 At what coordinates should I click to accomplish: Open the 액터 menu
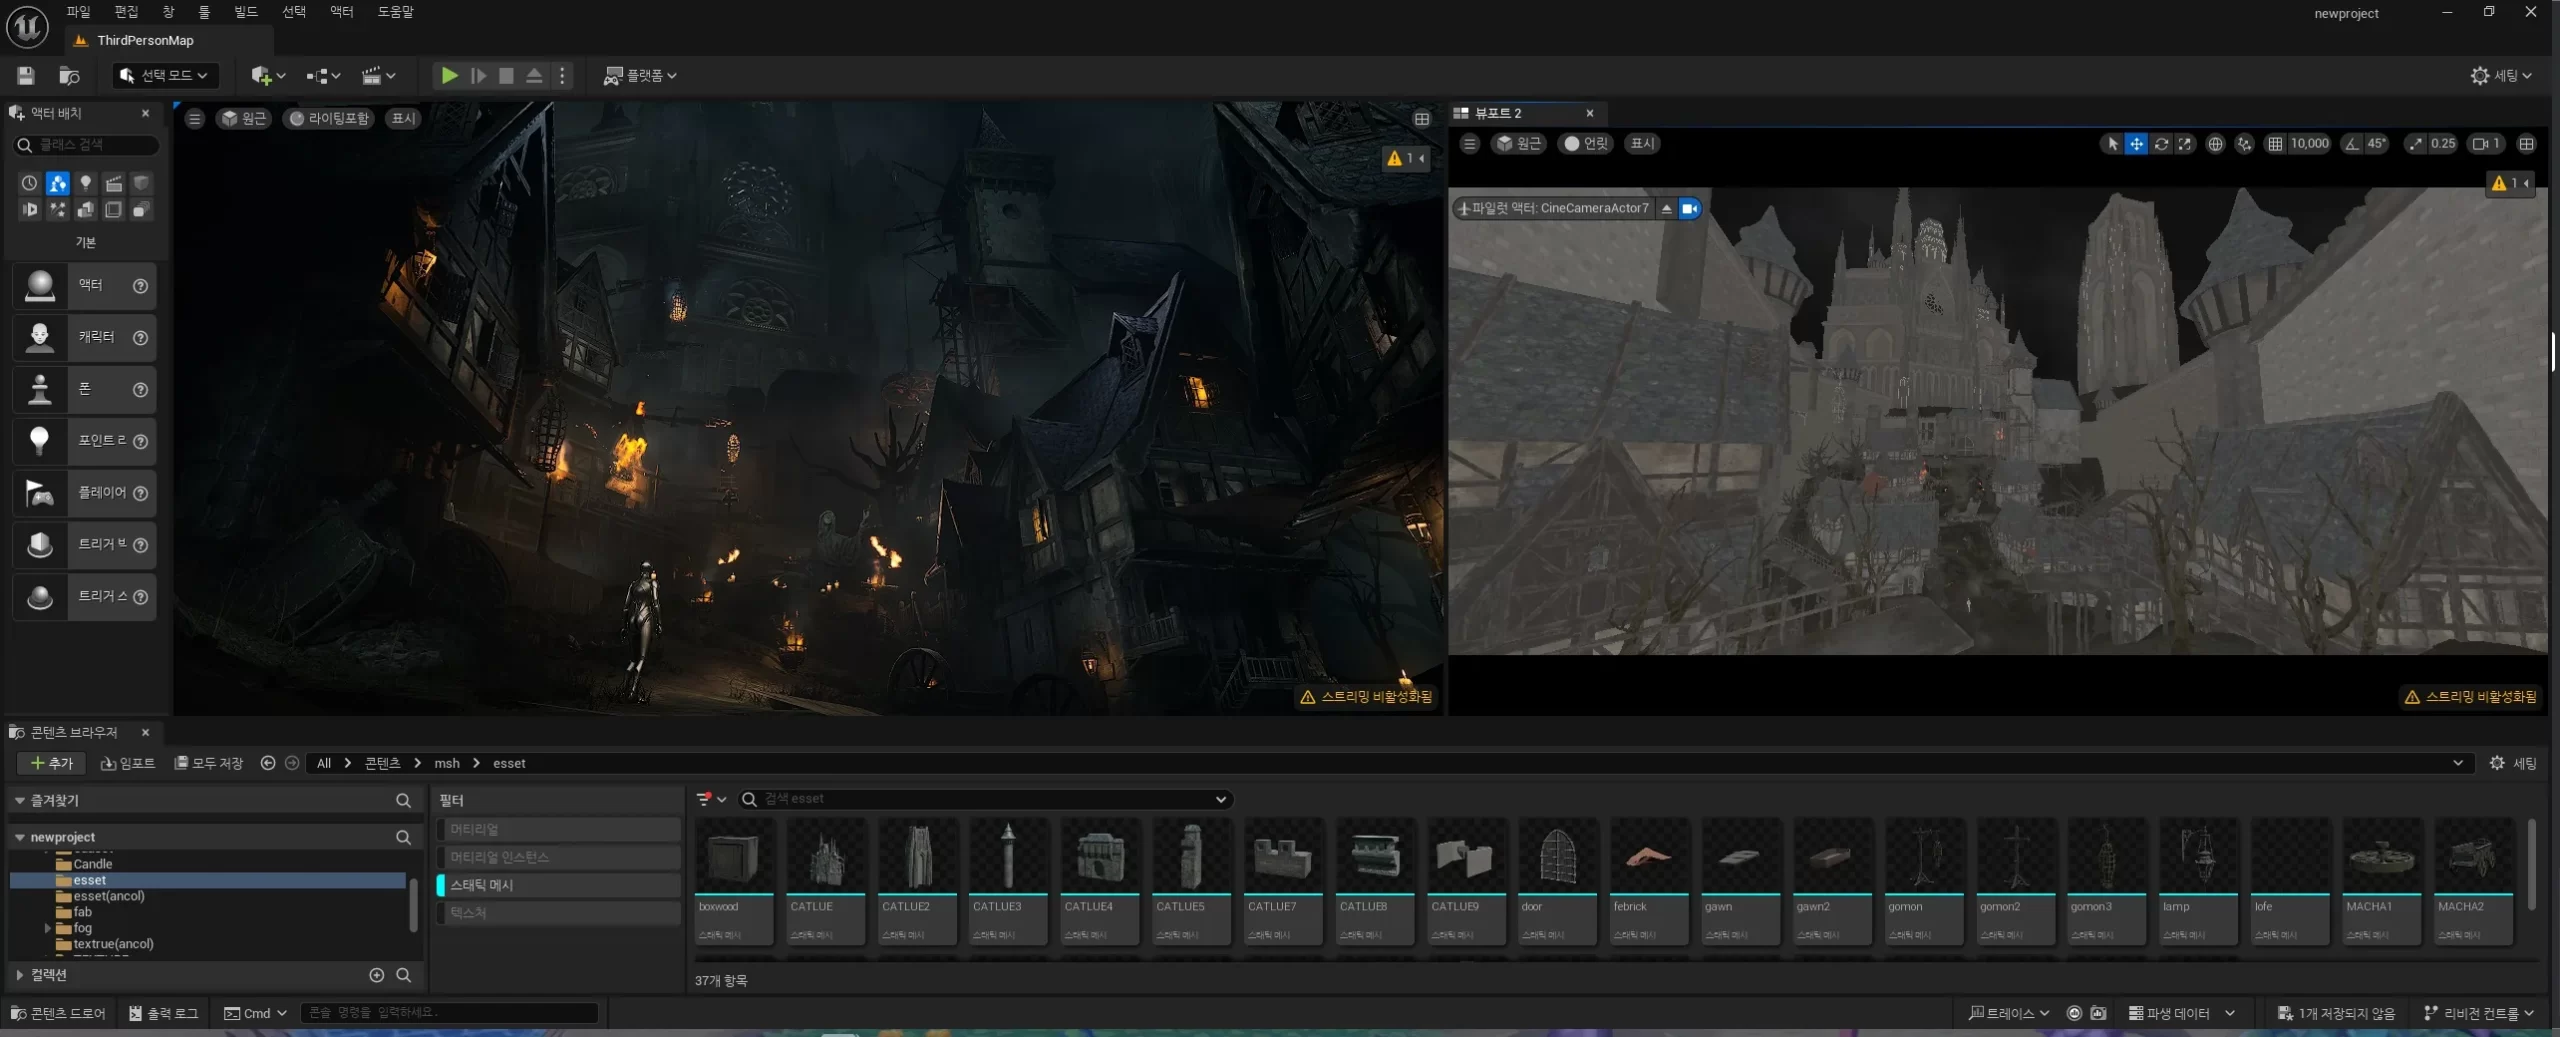pos(342,12)
